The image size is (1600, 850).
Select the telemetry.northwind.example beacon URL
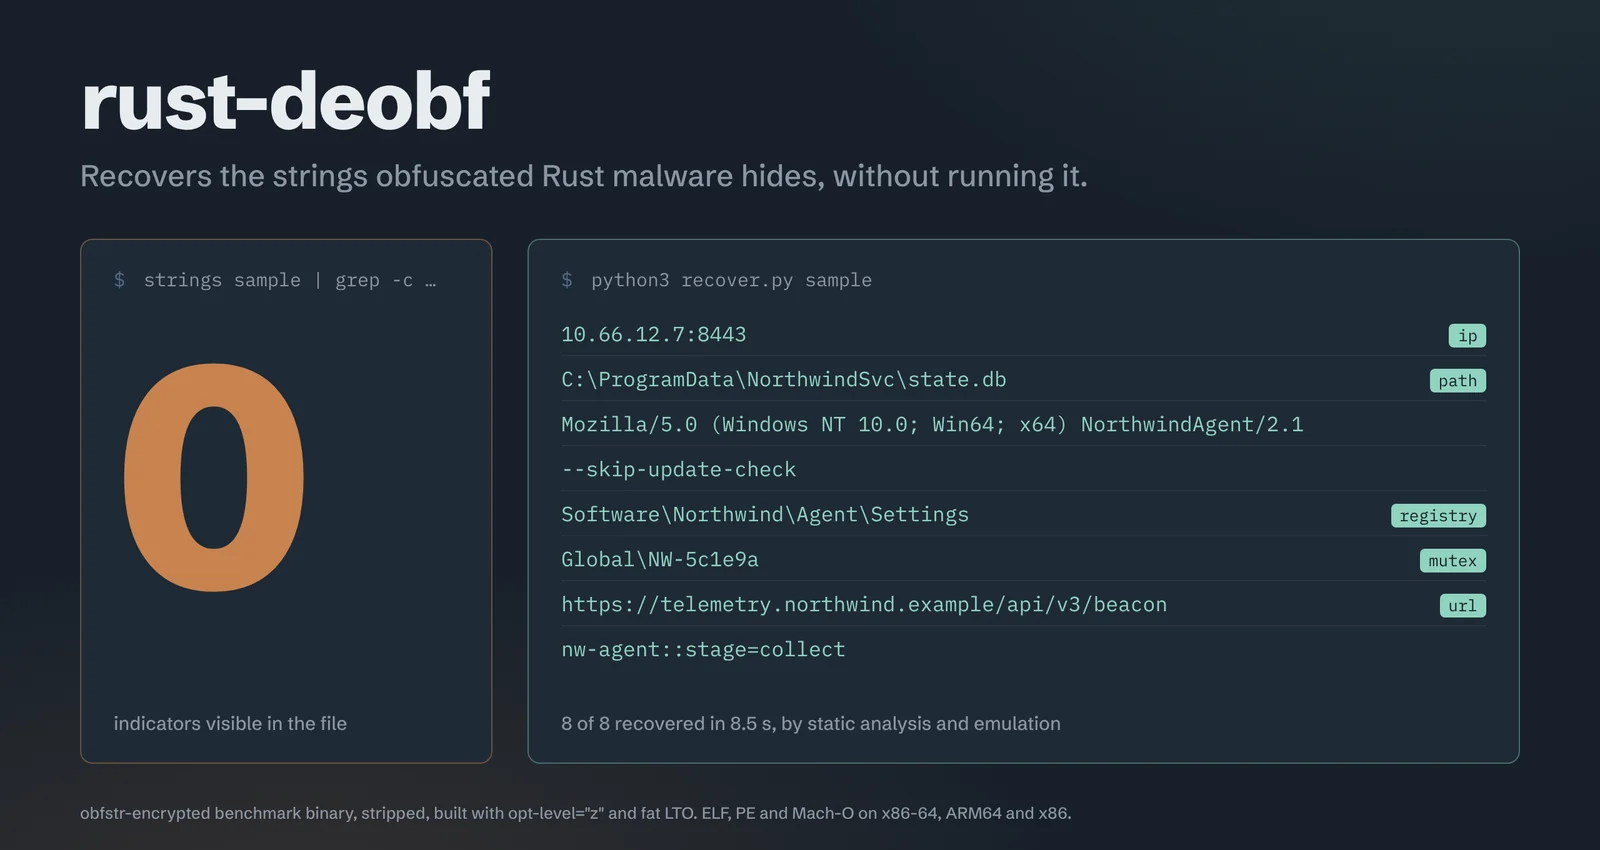(864, 605)
